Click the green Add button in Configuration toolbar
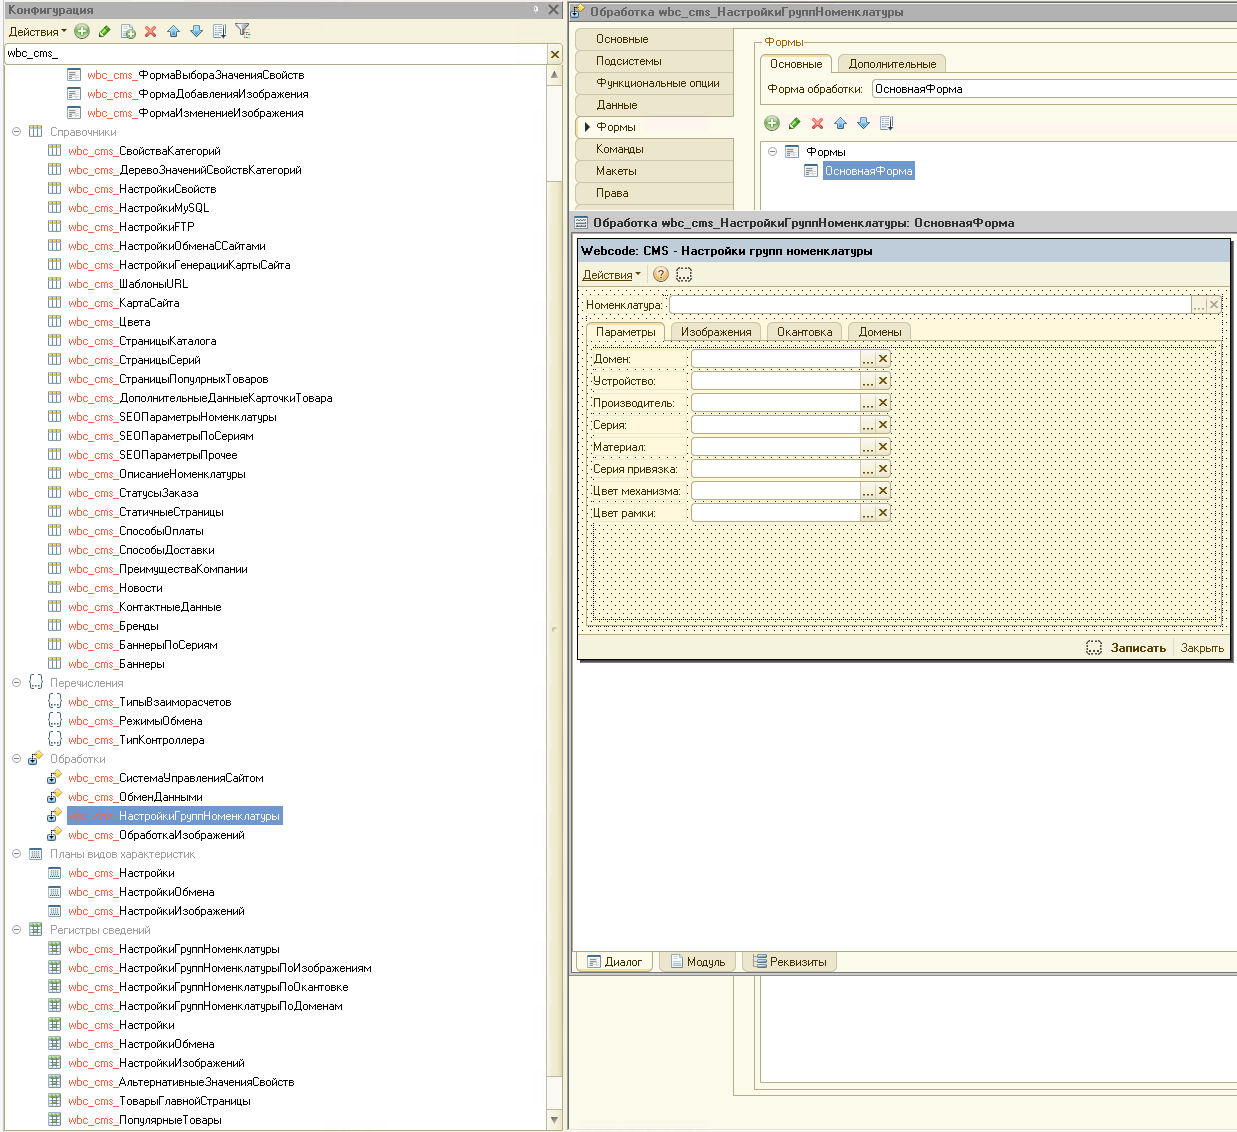The width and height of the screenshot is (1237, 1132). 82,31
